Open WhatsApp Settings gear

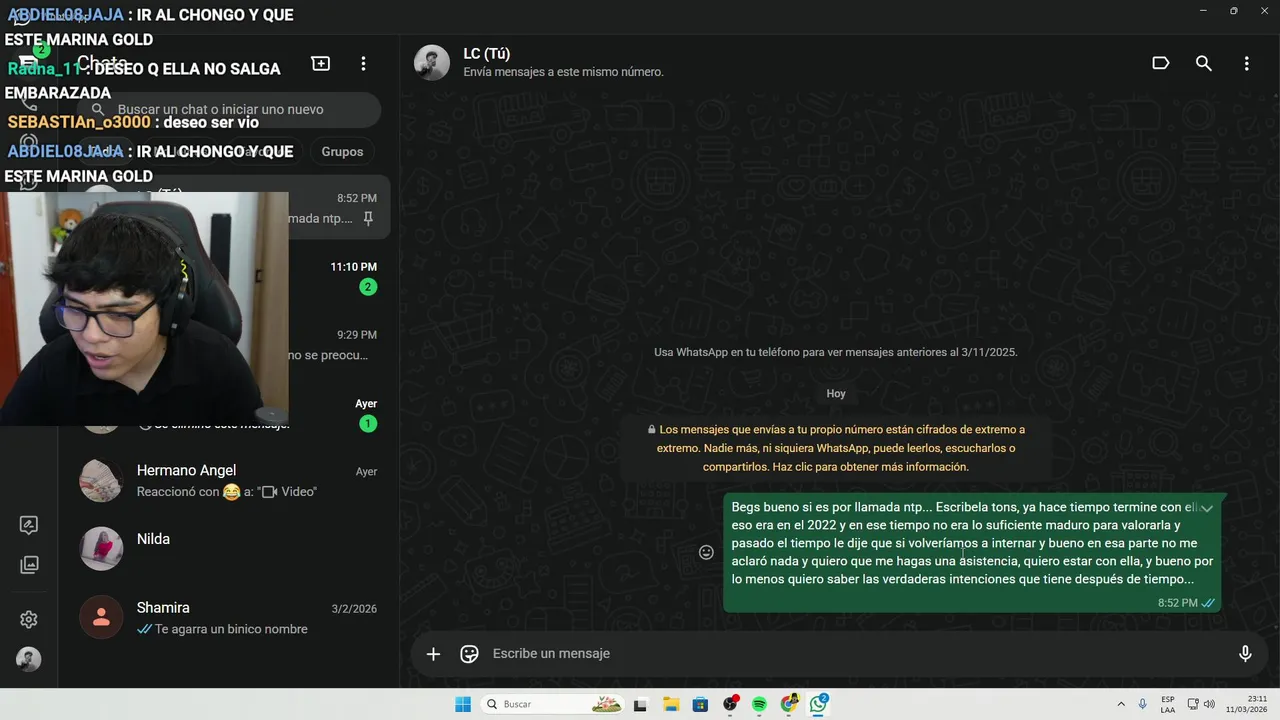29,620
